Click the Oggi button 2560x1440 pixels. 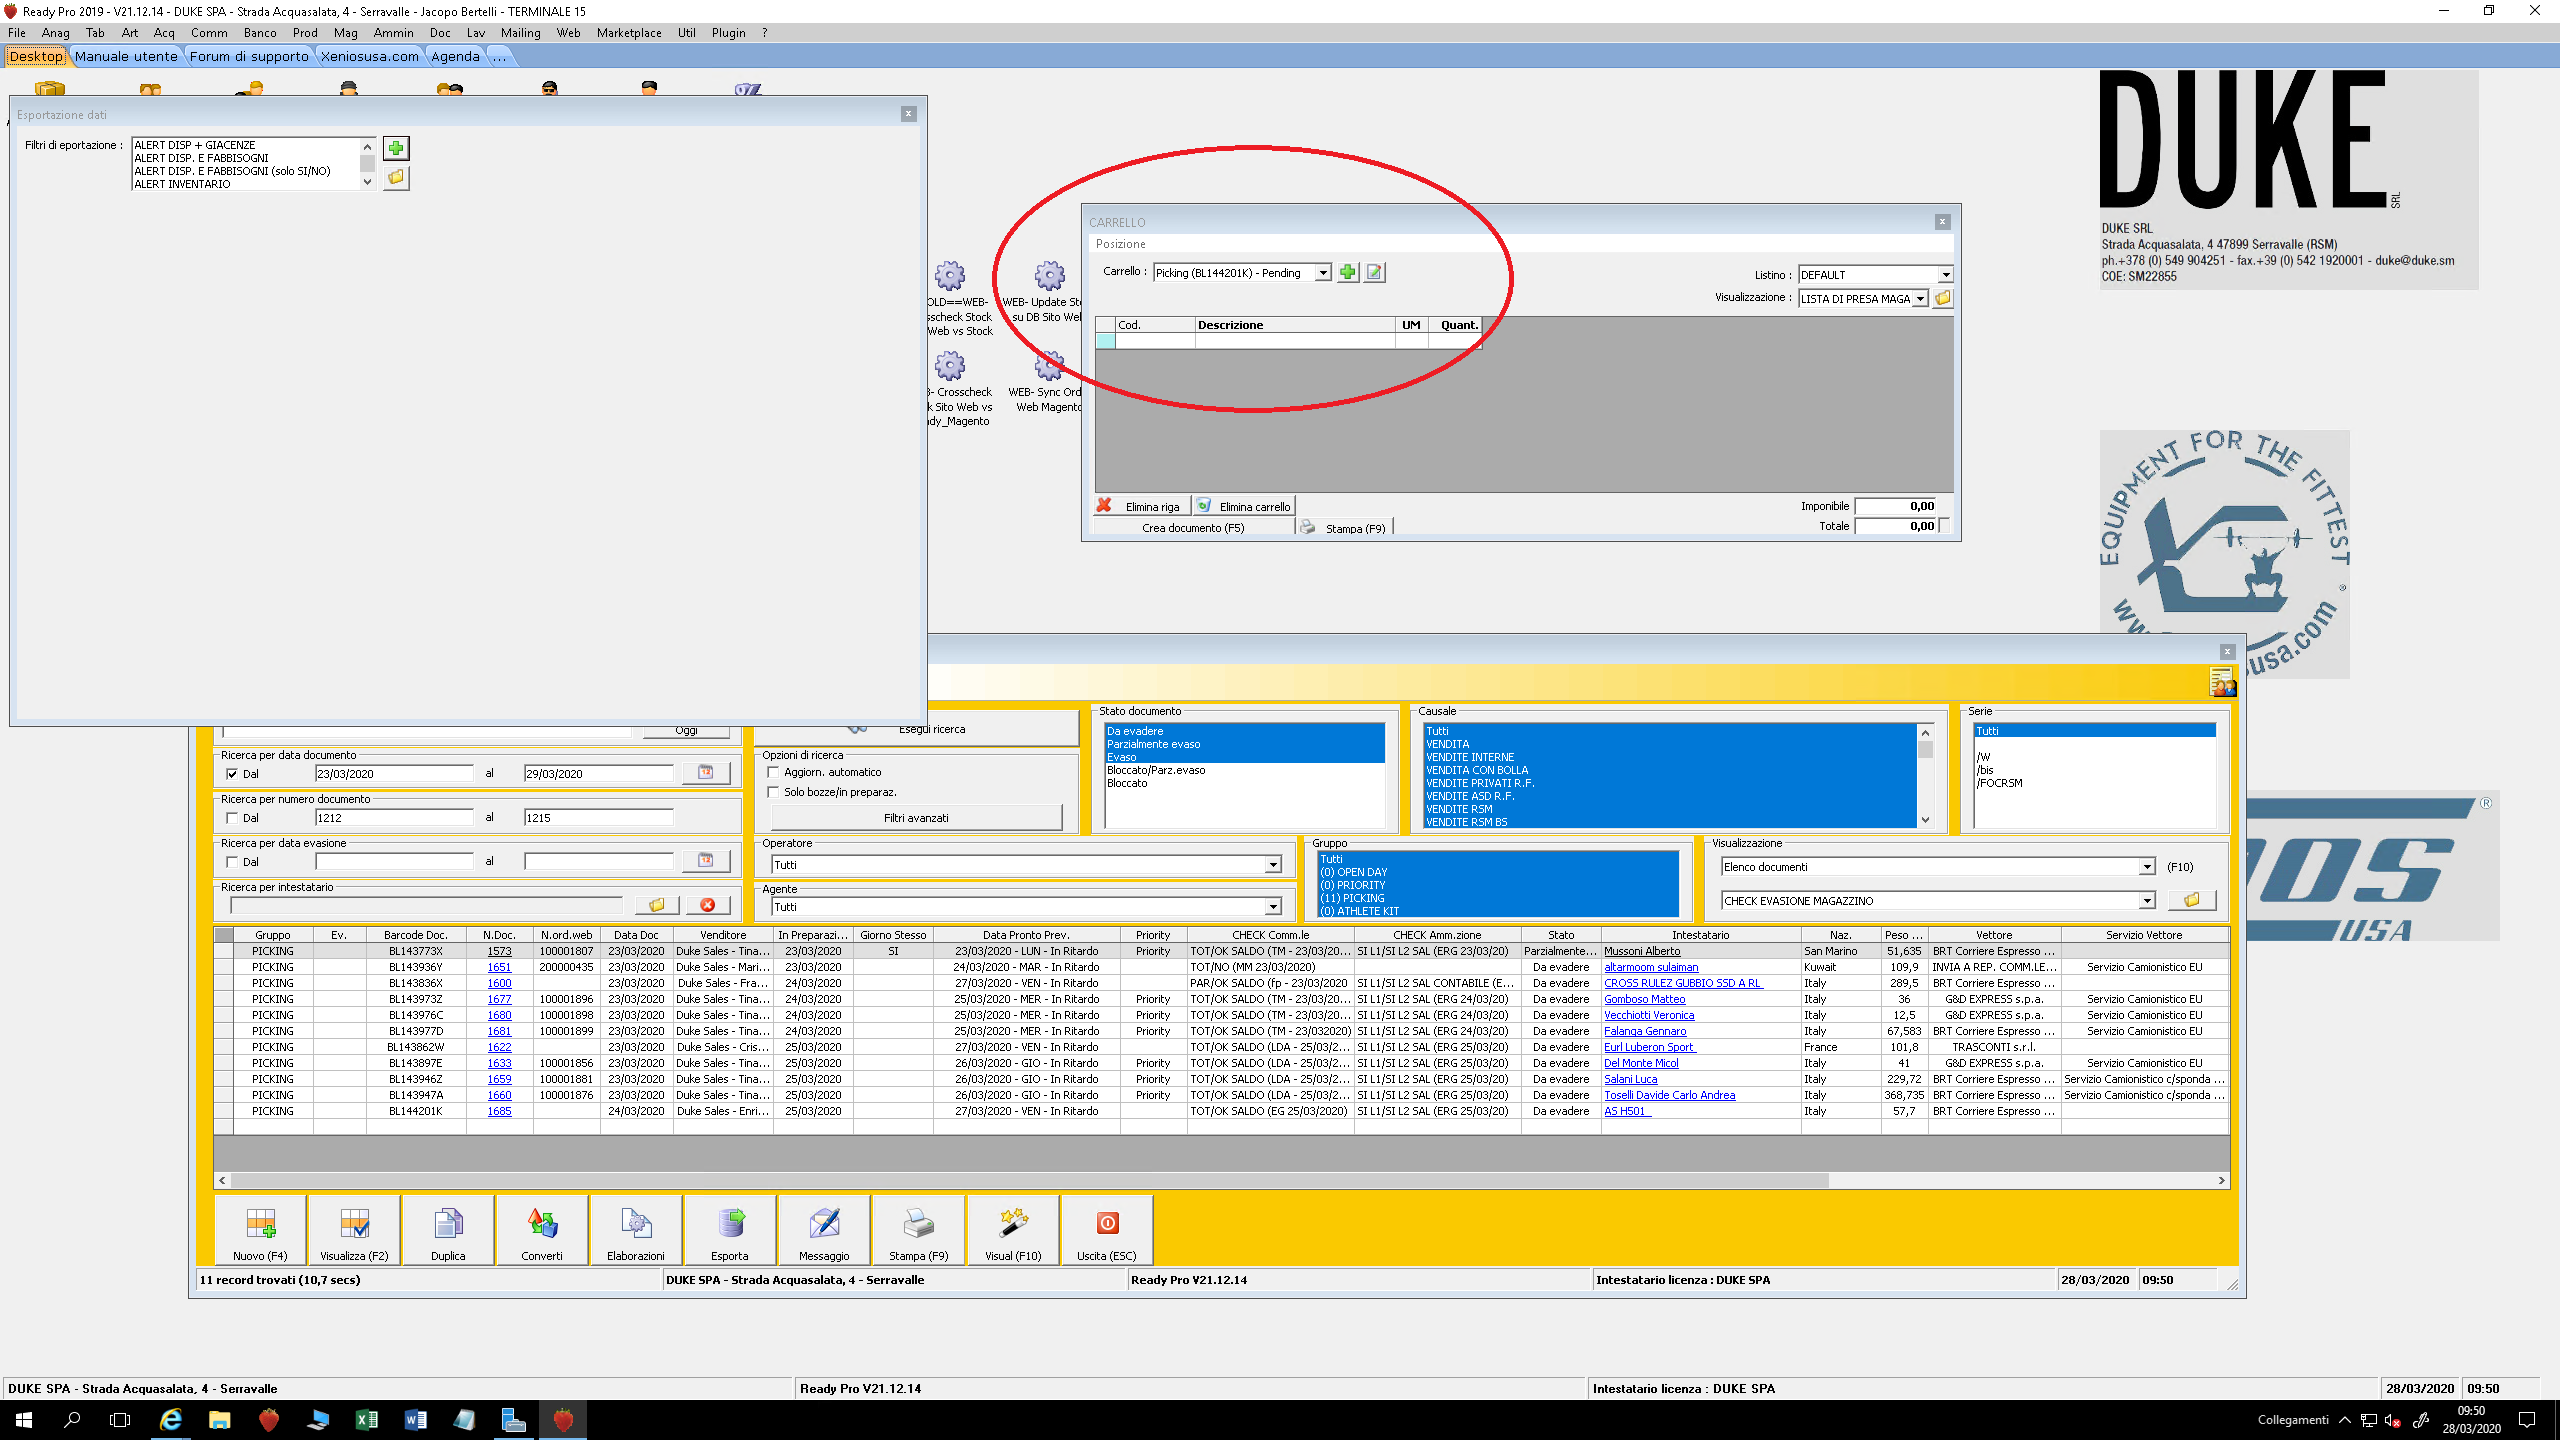coord(686,731)
